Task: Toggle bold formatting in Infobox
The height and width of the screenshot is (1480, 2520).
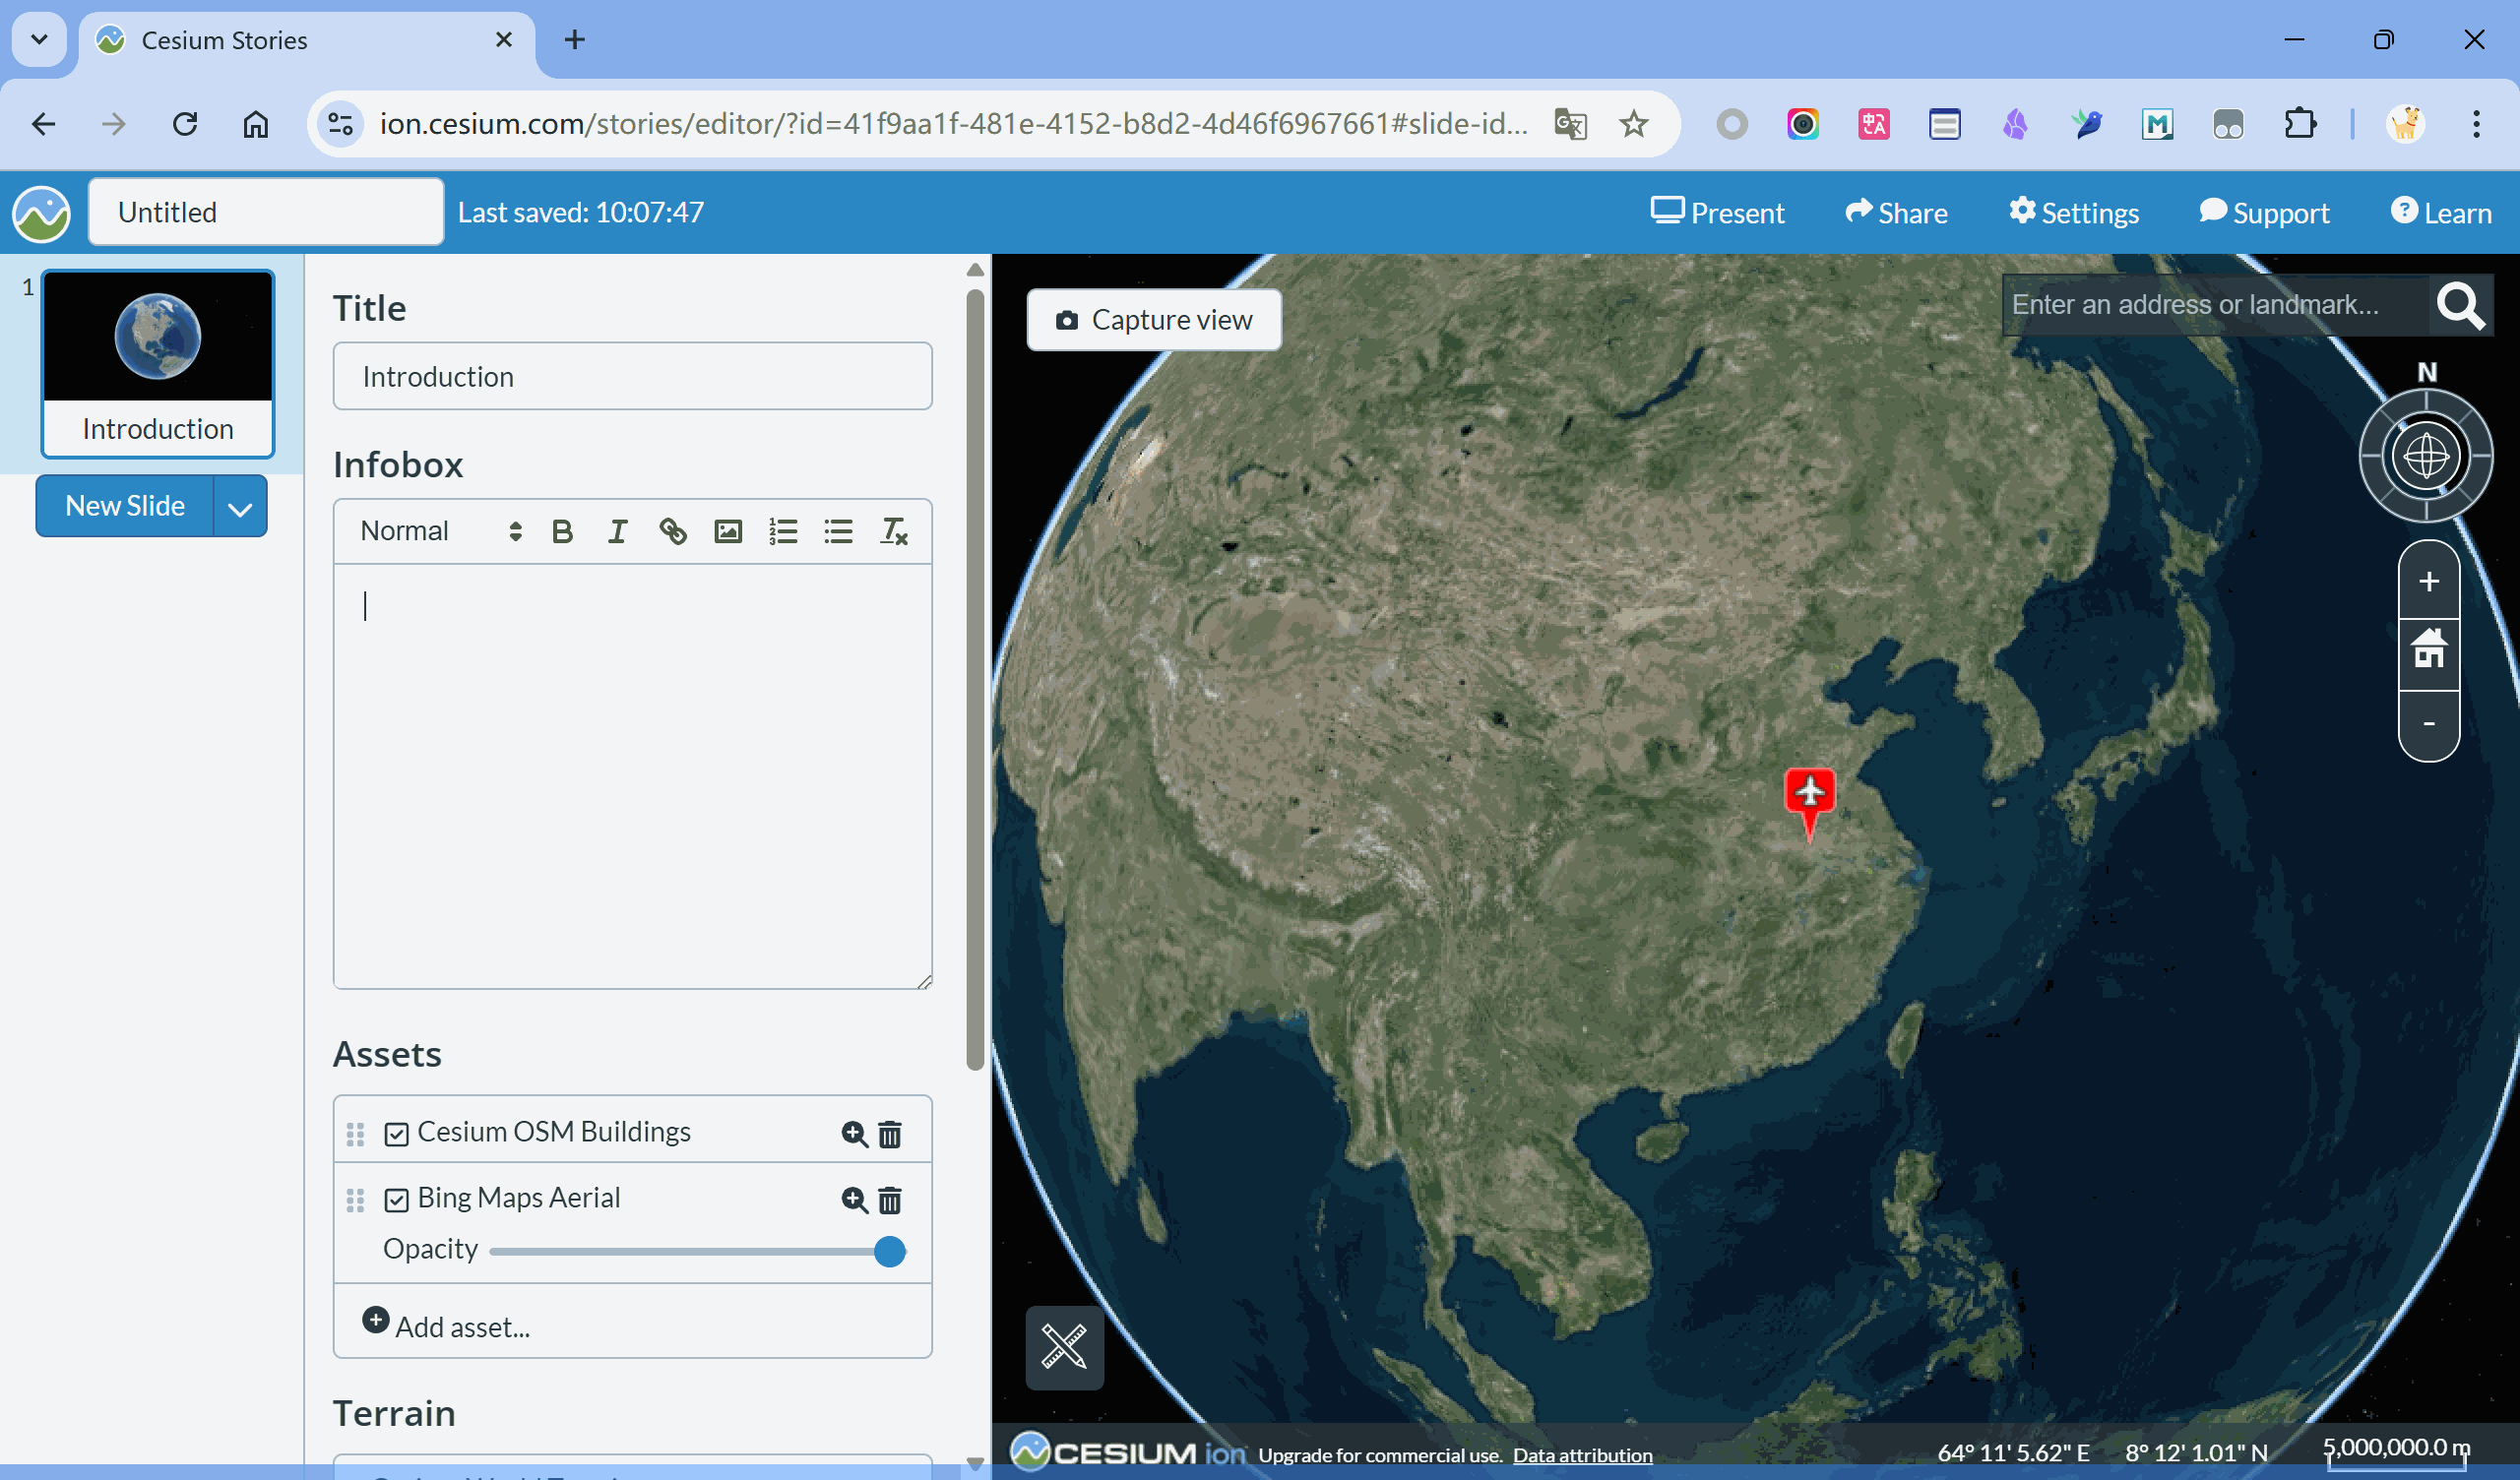Action: 562,531
